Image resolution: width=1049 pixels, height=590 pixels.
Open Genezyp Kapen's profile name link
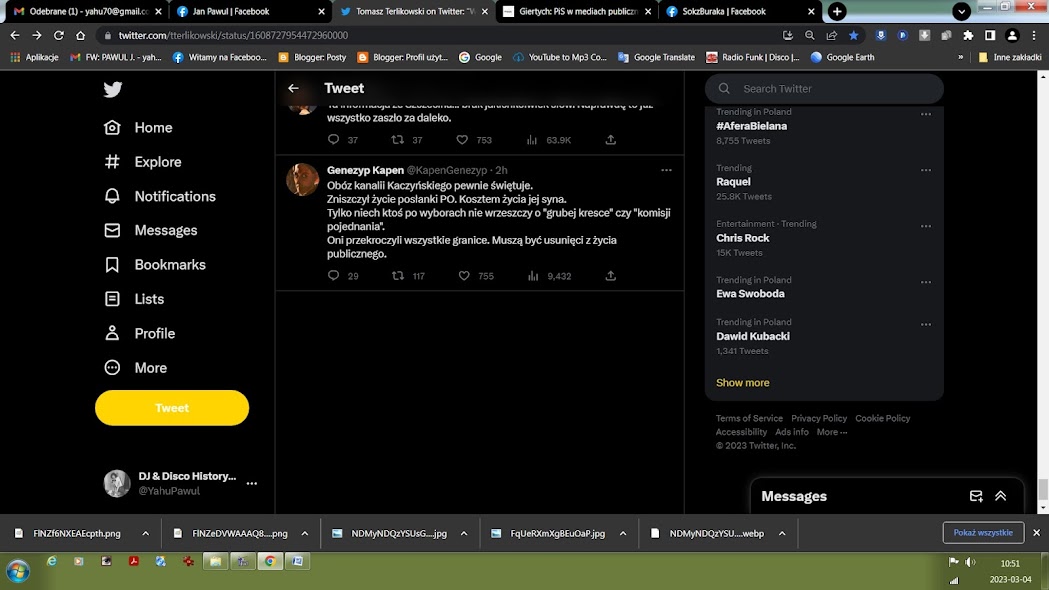[365, 170]
